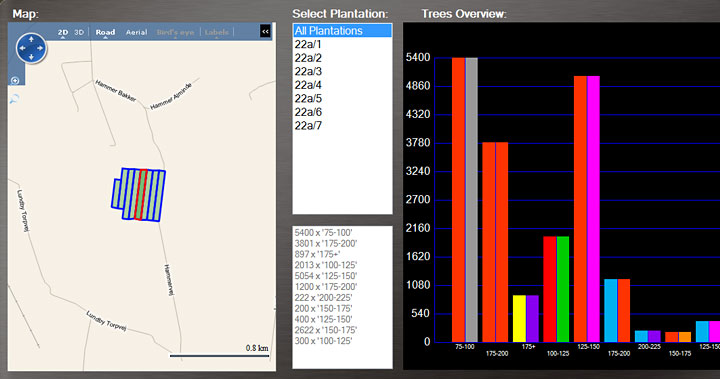Screen dimensions: 720x379
Task: Collapse the map toolbar with << button
Action: click(x=265, y=31)
